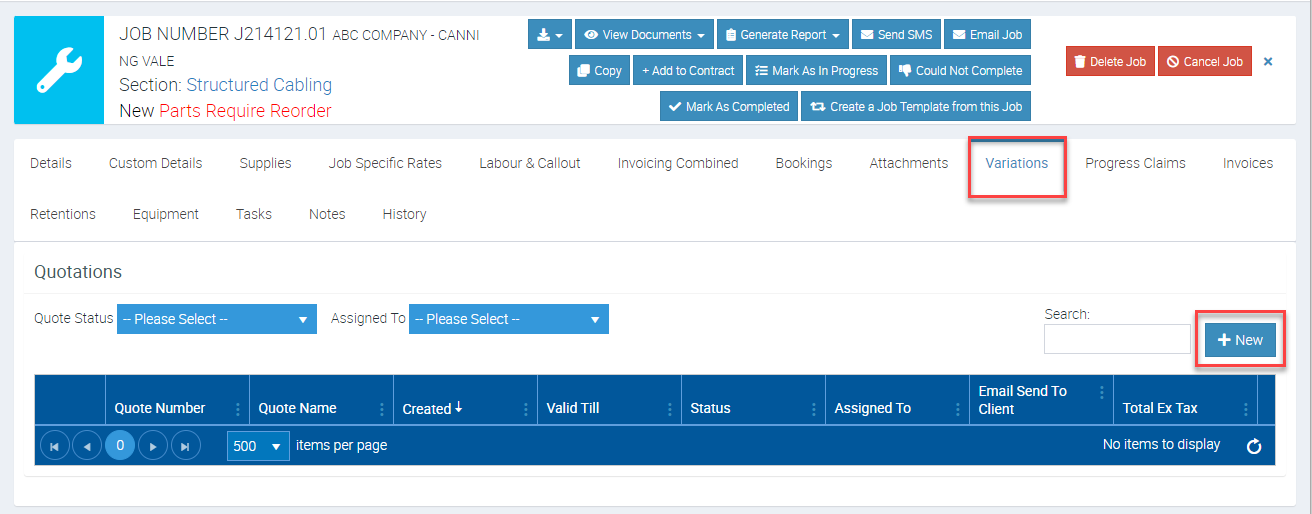Image resolution: width=1312 pixels, height=514 pixels.
Task: Expand the Quote Status dropdown
Action: 217,319
